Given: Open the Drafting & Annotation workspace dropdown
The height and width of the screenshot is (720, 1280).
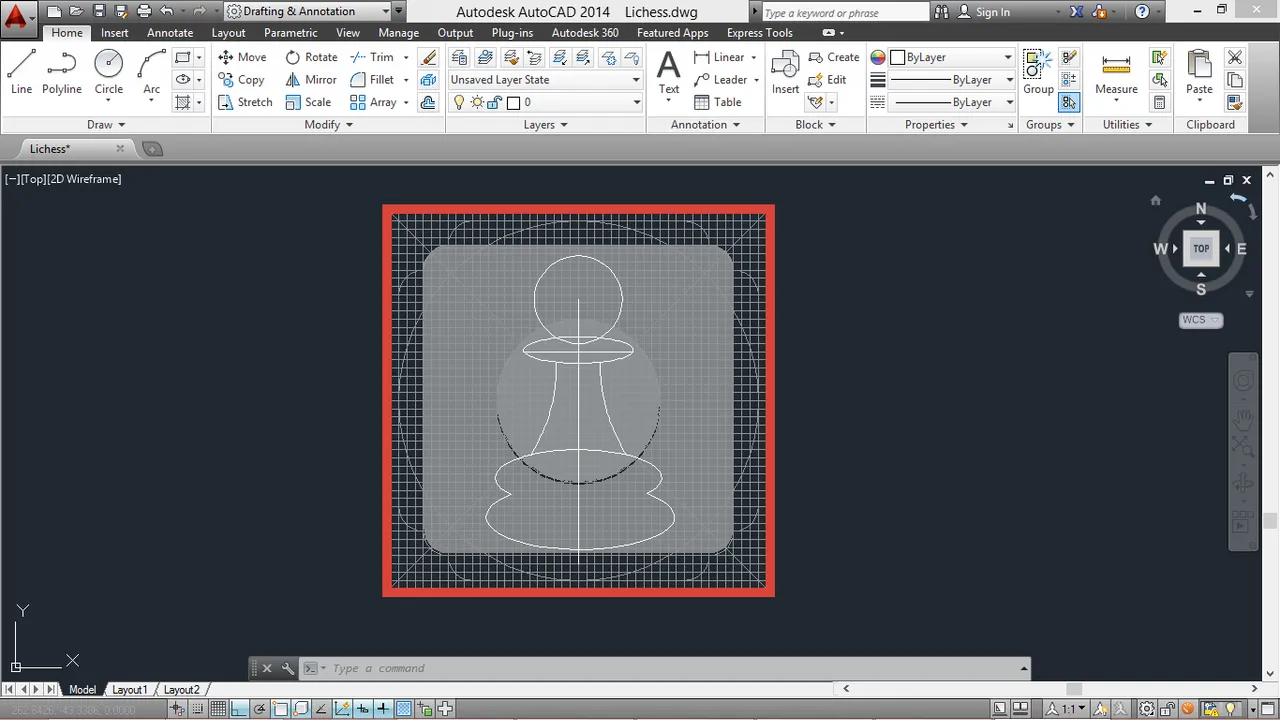Looking at the screenshot, I should click(x=309, y=12).
